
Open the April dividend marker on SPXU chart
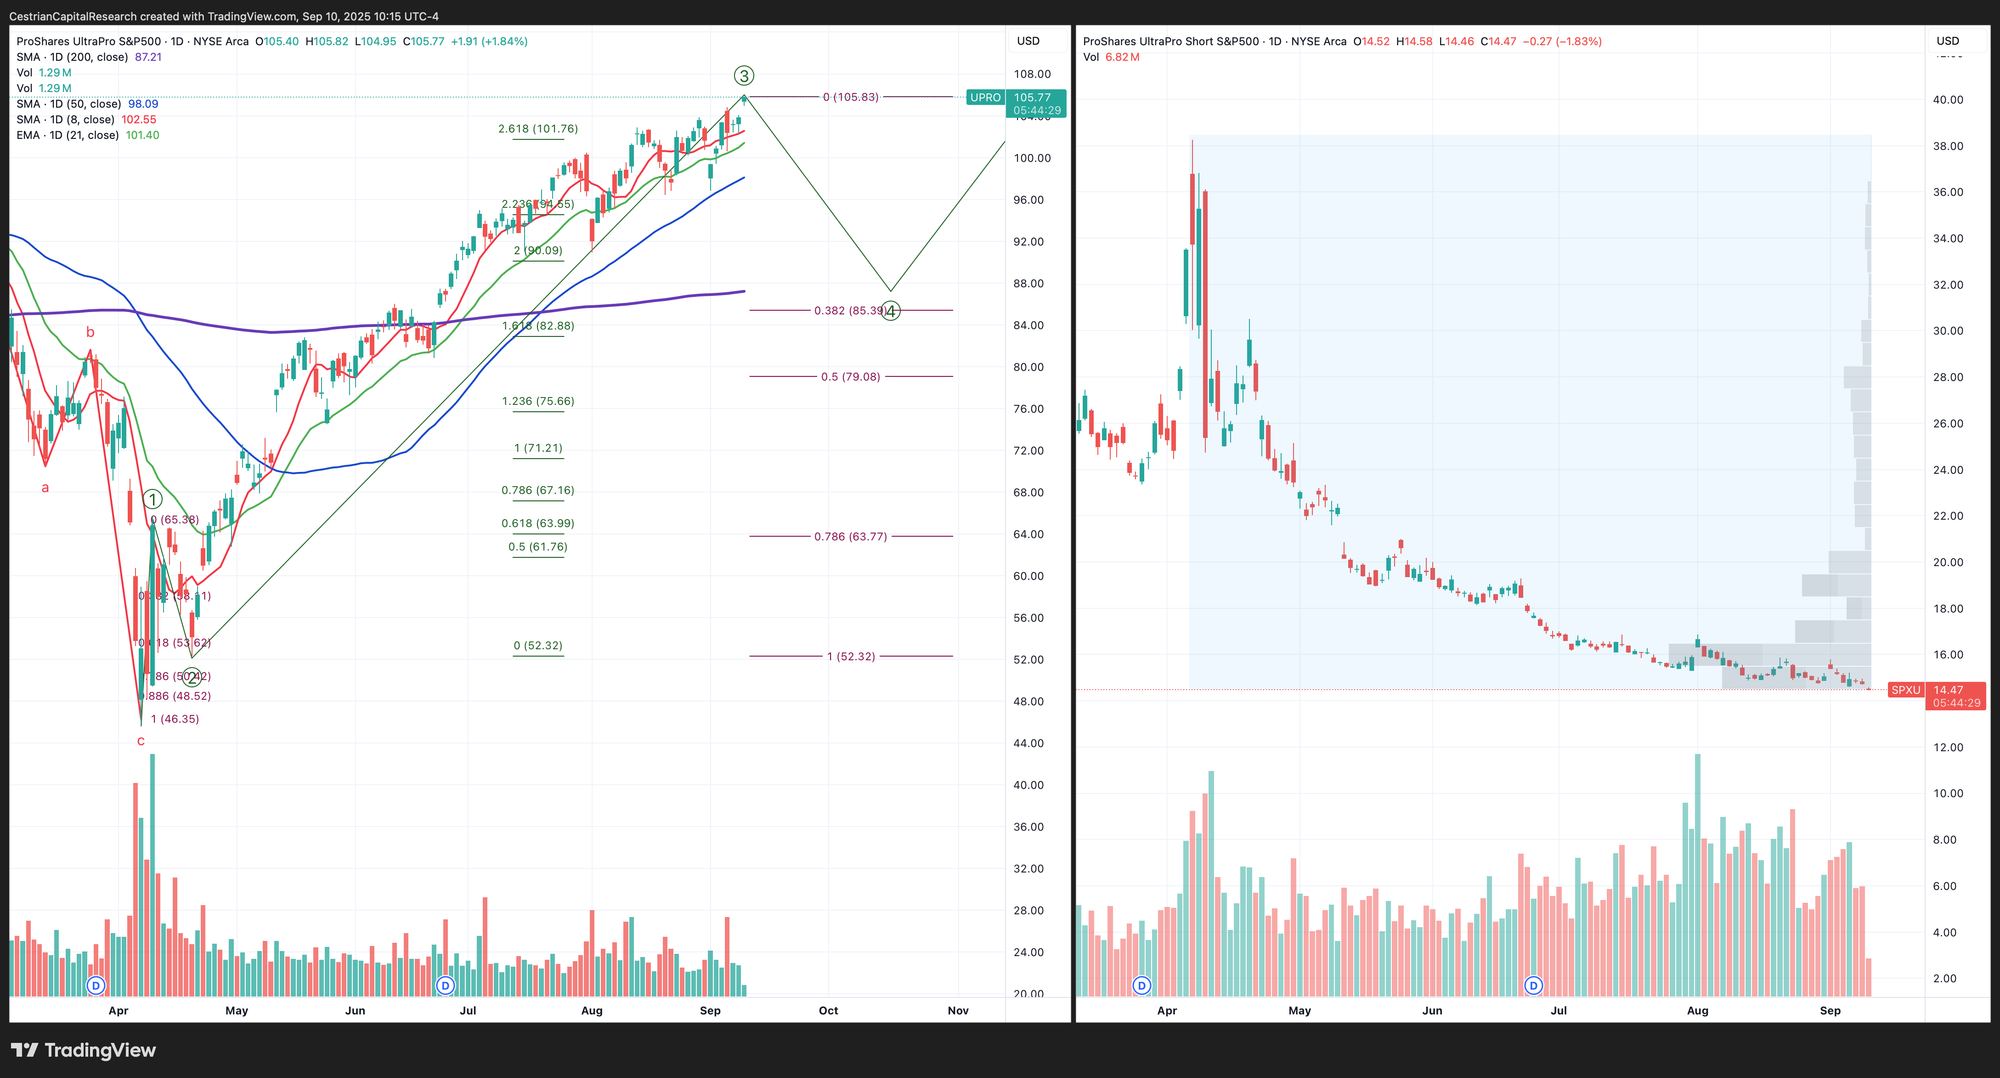click(1142, 986)
